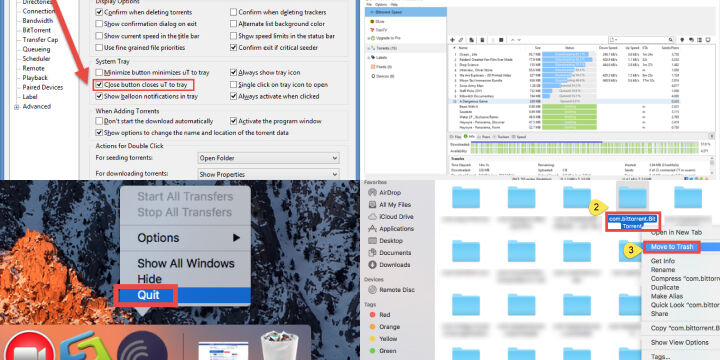Choose Show All Windows in dock menu

tap(186, 264)
